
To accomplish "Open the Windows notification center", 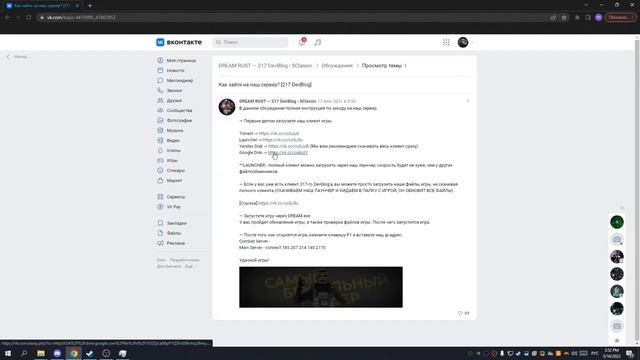I will [x=630, y=353].
